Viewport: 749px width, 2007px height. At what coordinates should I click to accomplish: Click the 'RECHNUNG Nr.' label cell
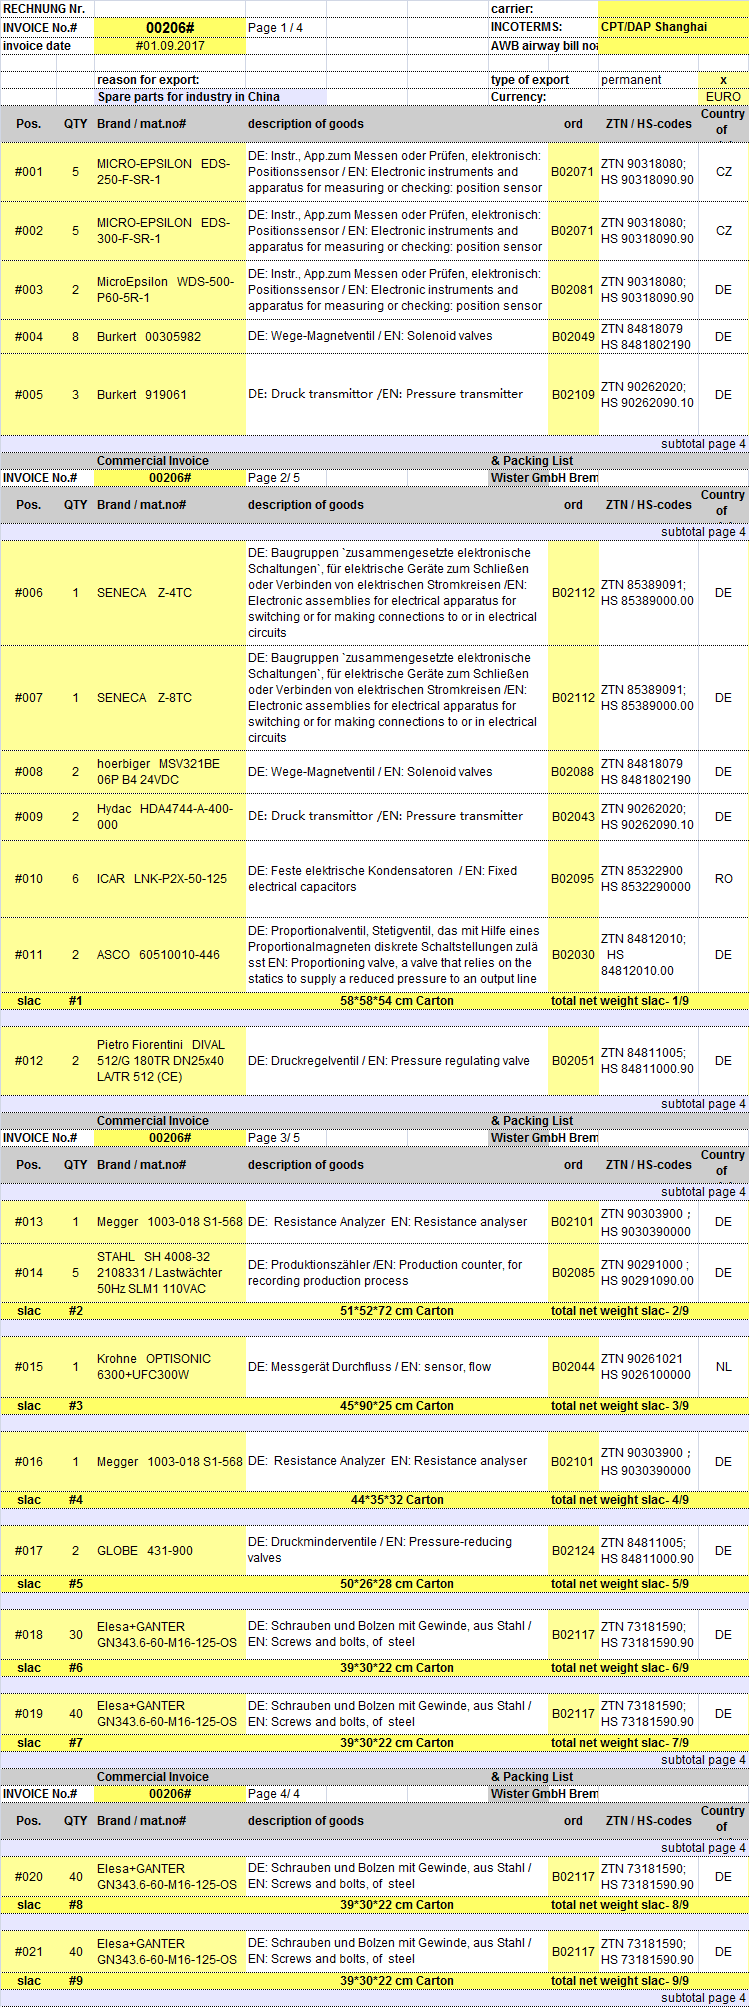click(47, 9)
